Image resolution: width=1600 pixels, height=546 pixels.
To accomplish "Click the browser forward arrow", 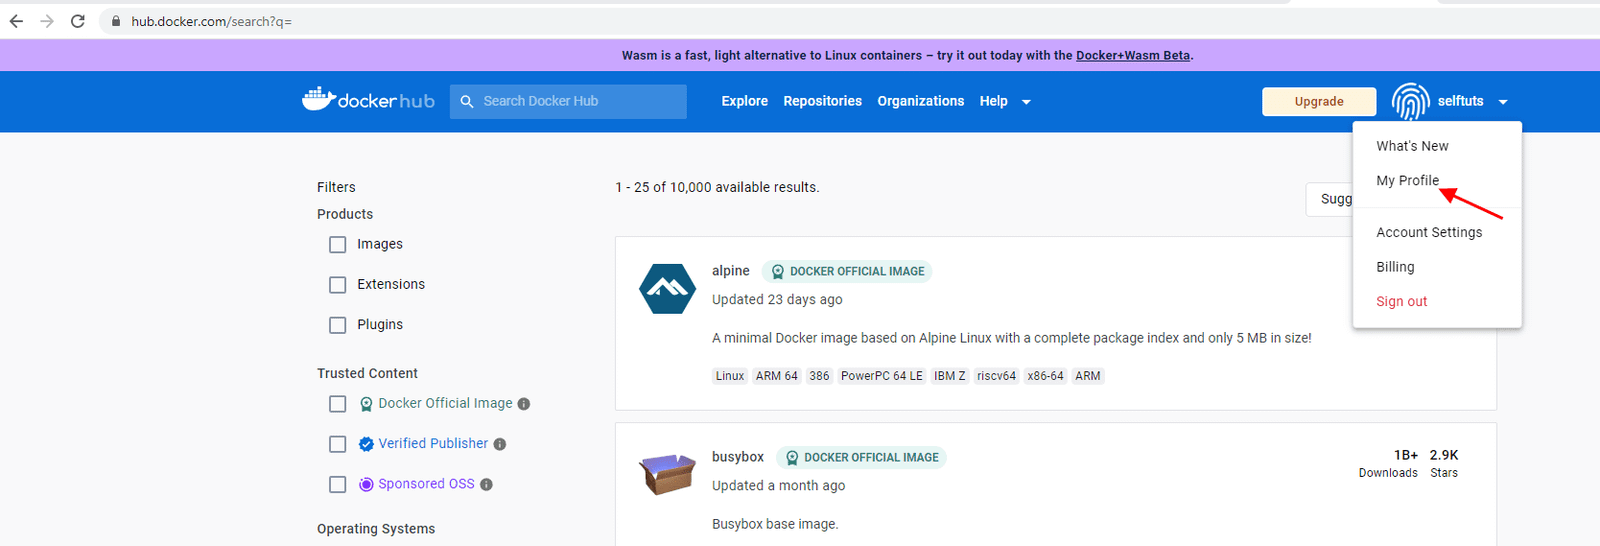I will pyautogui.click(x=47, y=21).
